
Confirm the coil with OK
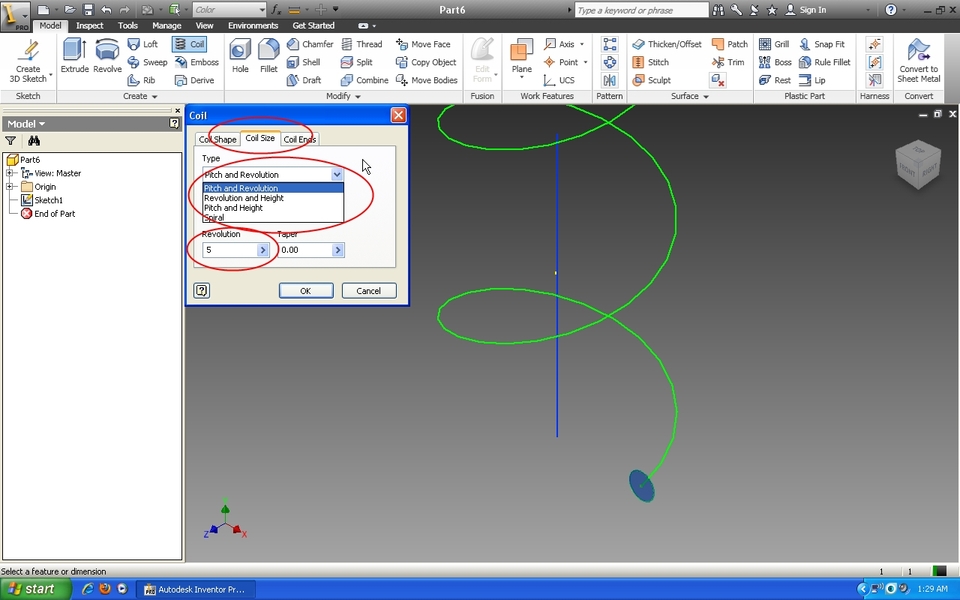tap(306, 290)
